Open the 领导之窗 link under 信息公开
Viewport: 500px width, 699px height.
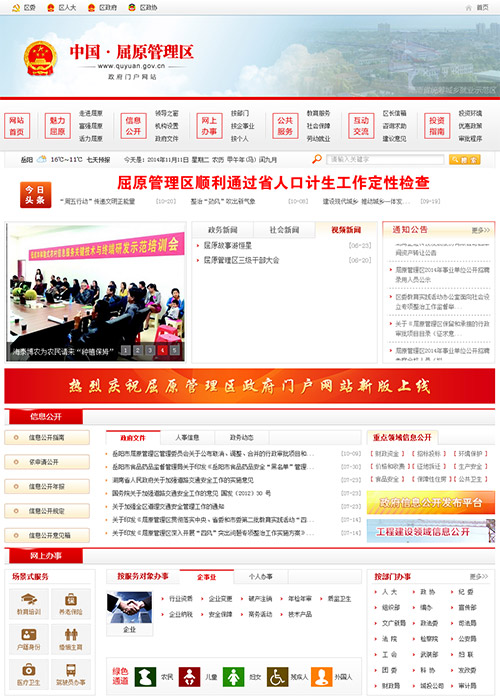167,113
